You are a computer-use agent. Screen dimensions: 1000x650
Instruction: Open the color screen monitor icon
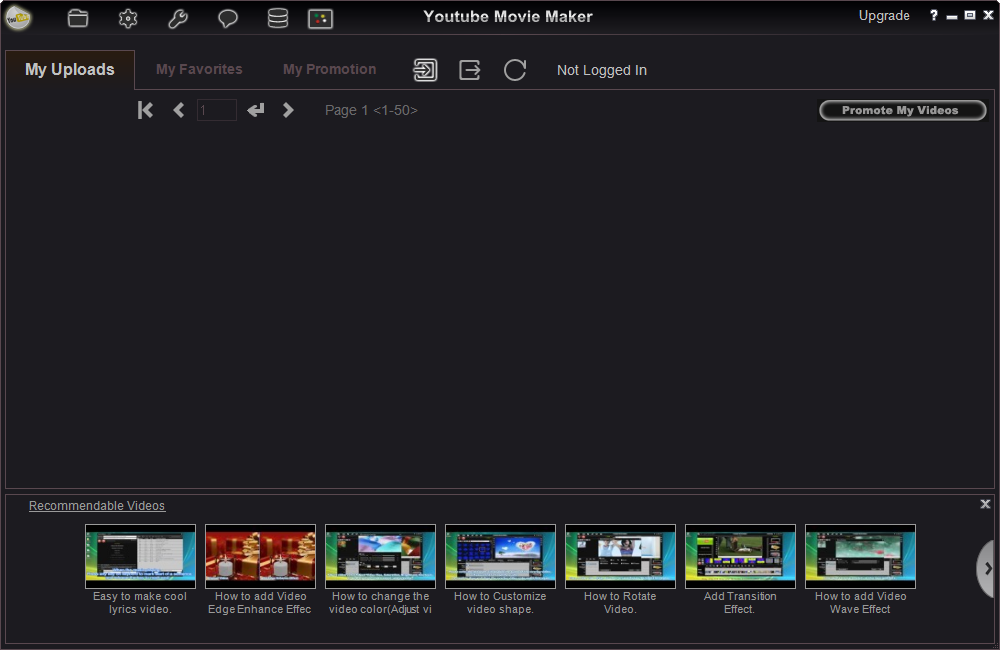pos(320,19)
